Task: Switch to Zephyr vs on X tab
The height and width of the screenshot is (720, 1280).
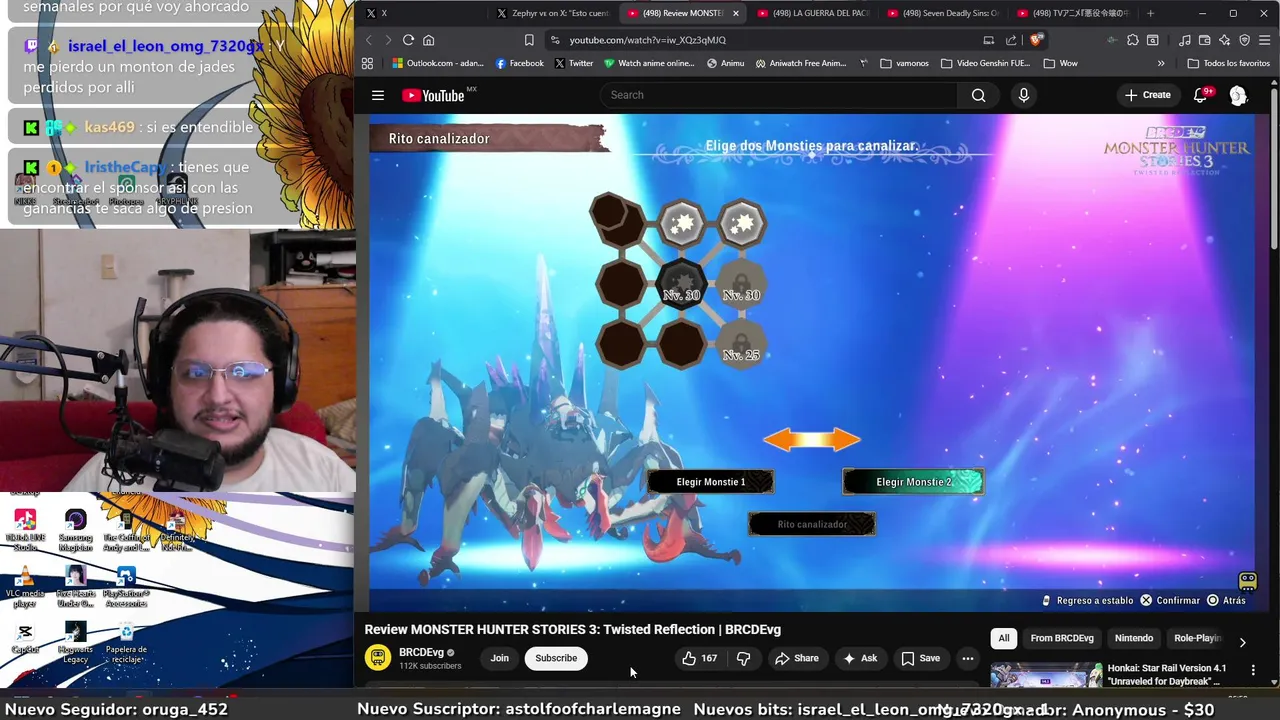Action: tap(555, 13)
